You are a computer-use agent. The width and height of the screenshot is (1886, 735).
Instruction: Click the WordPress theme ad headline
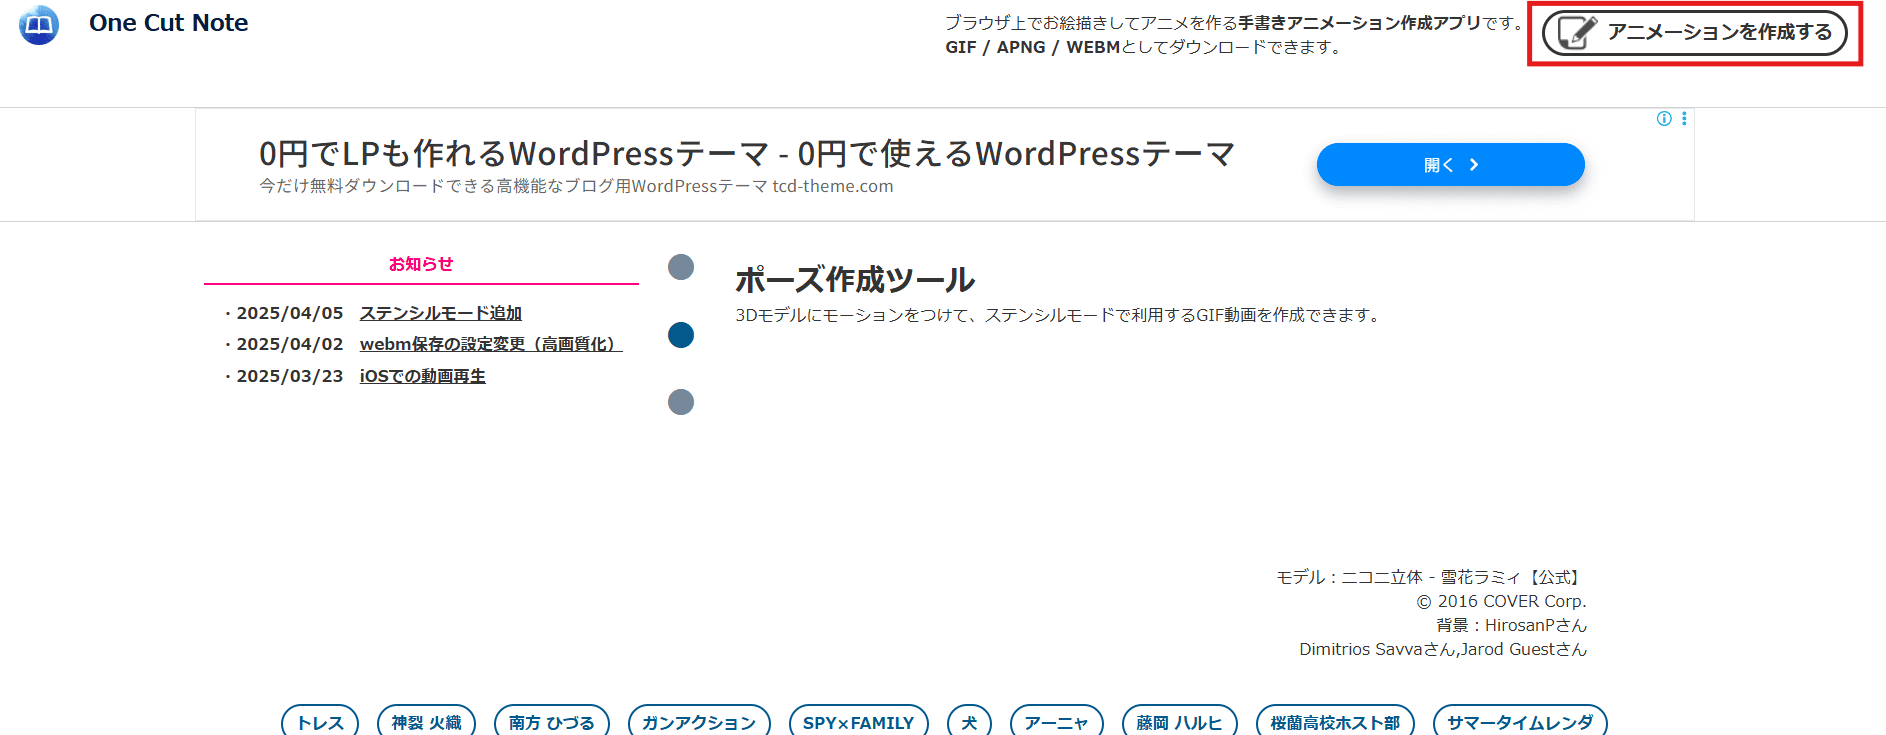(746, 154)
